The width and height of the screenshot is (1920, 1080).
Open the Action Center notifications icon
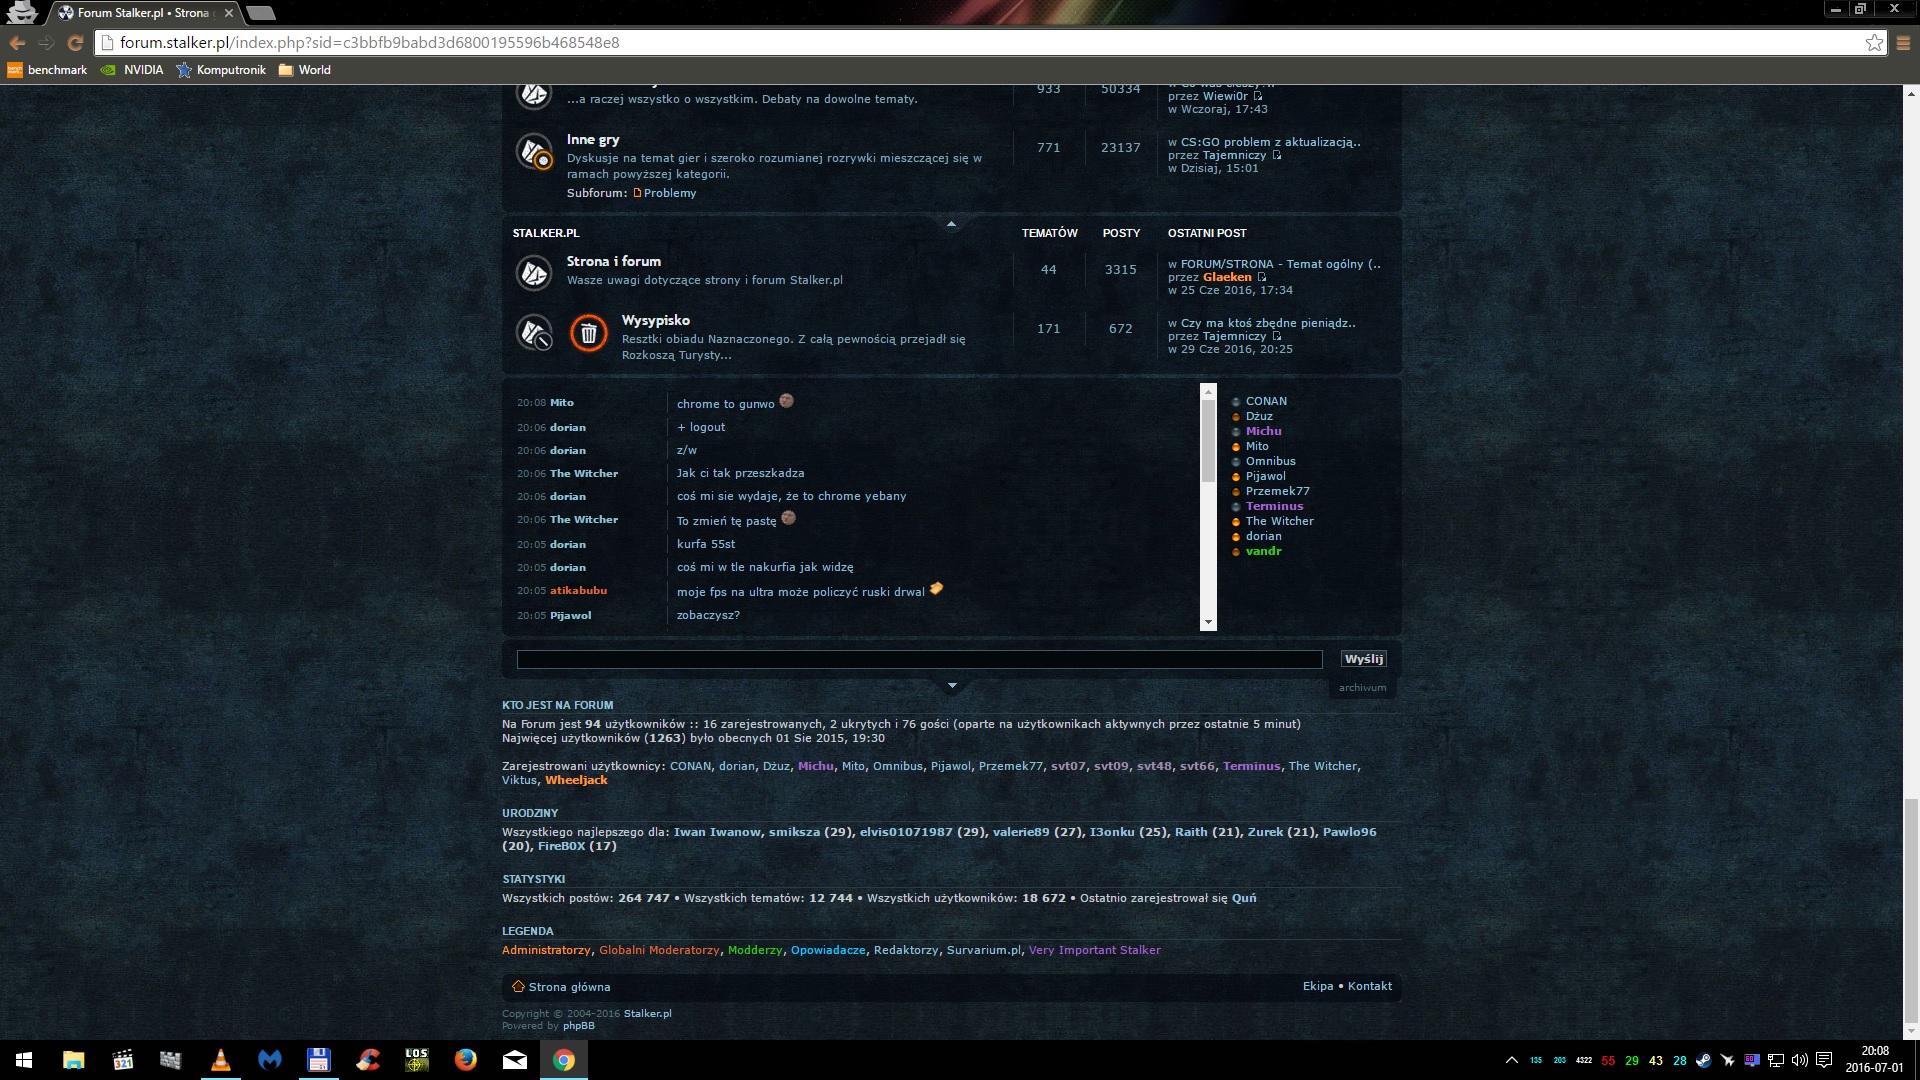(1824, 1060)
